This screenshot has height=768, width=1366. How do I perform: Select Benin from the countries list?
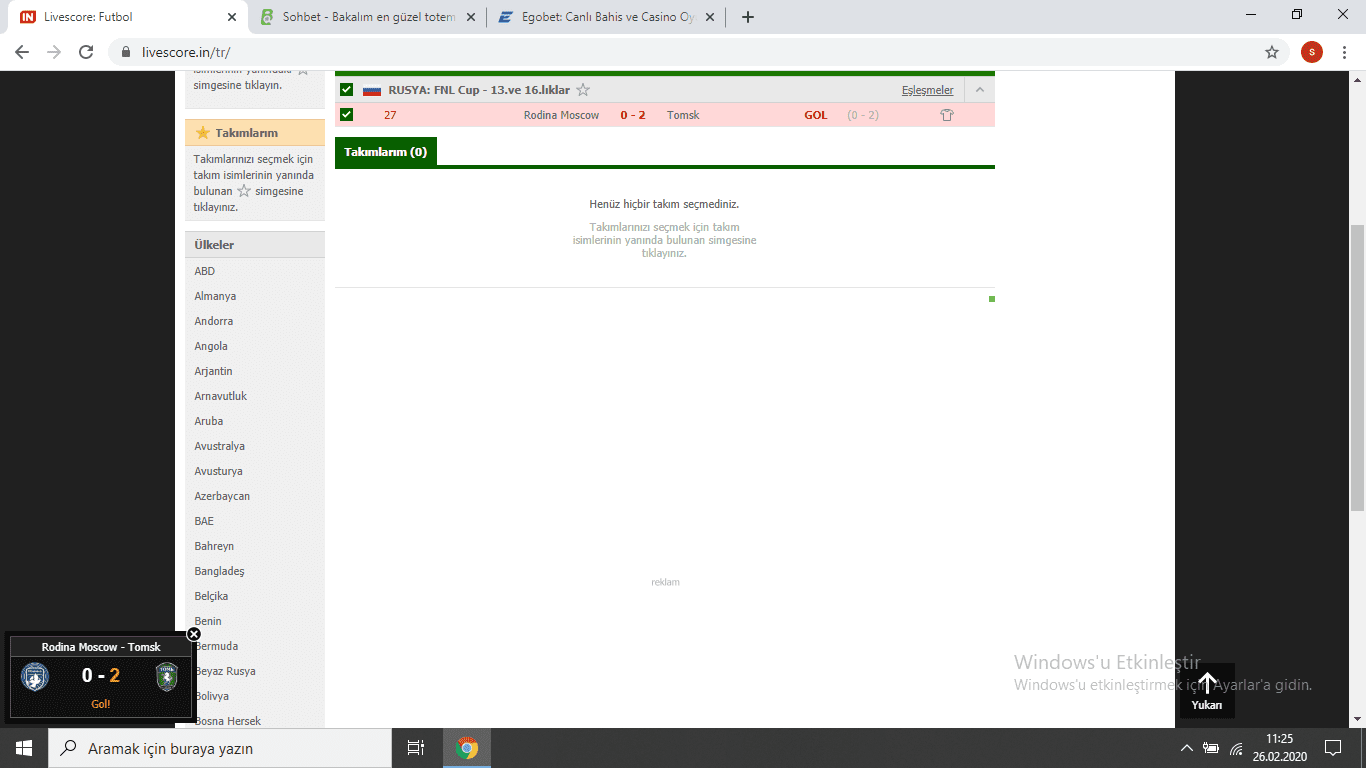[x=208, y=621]
